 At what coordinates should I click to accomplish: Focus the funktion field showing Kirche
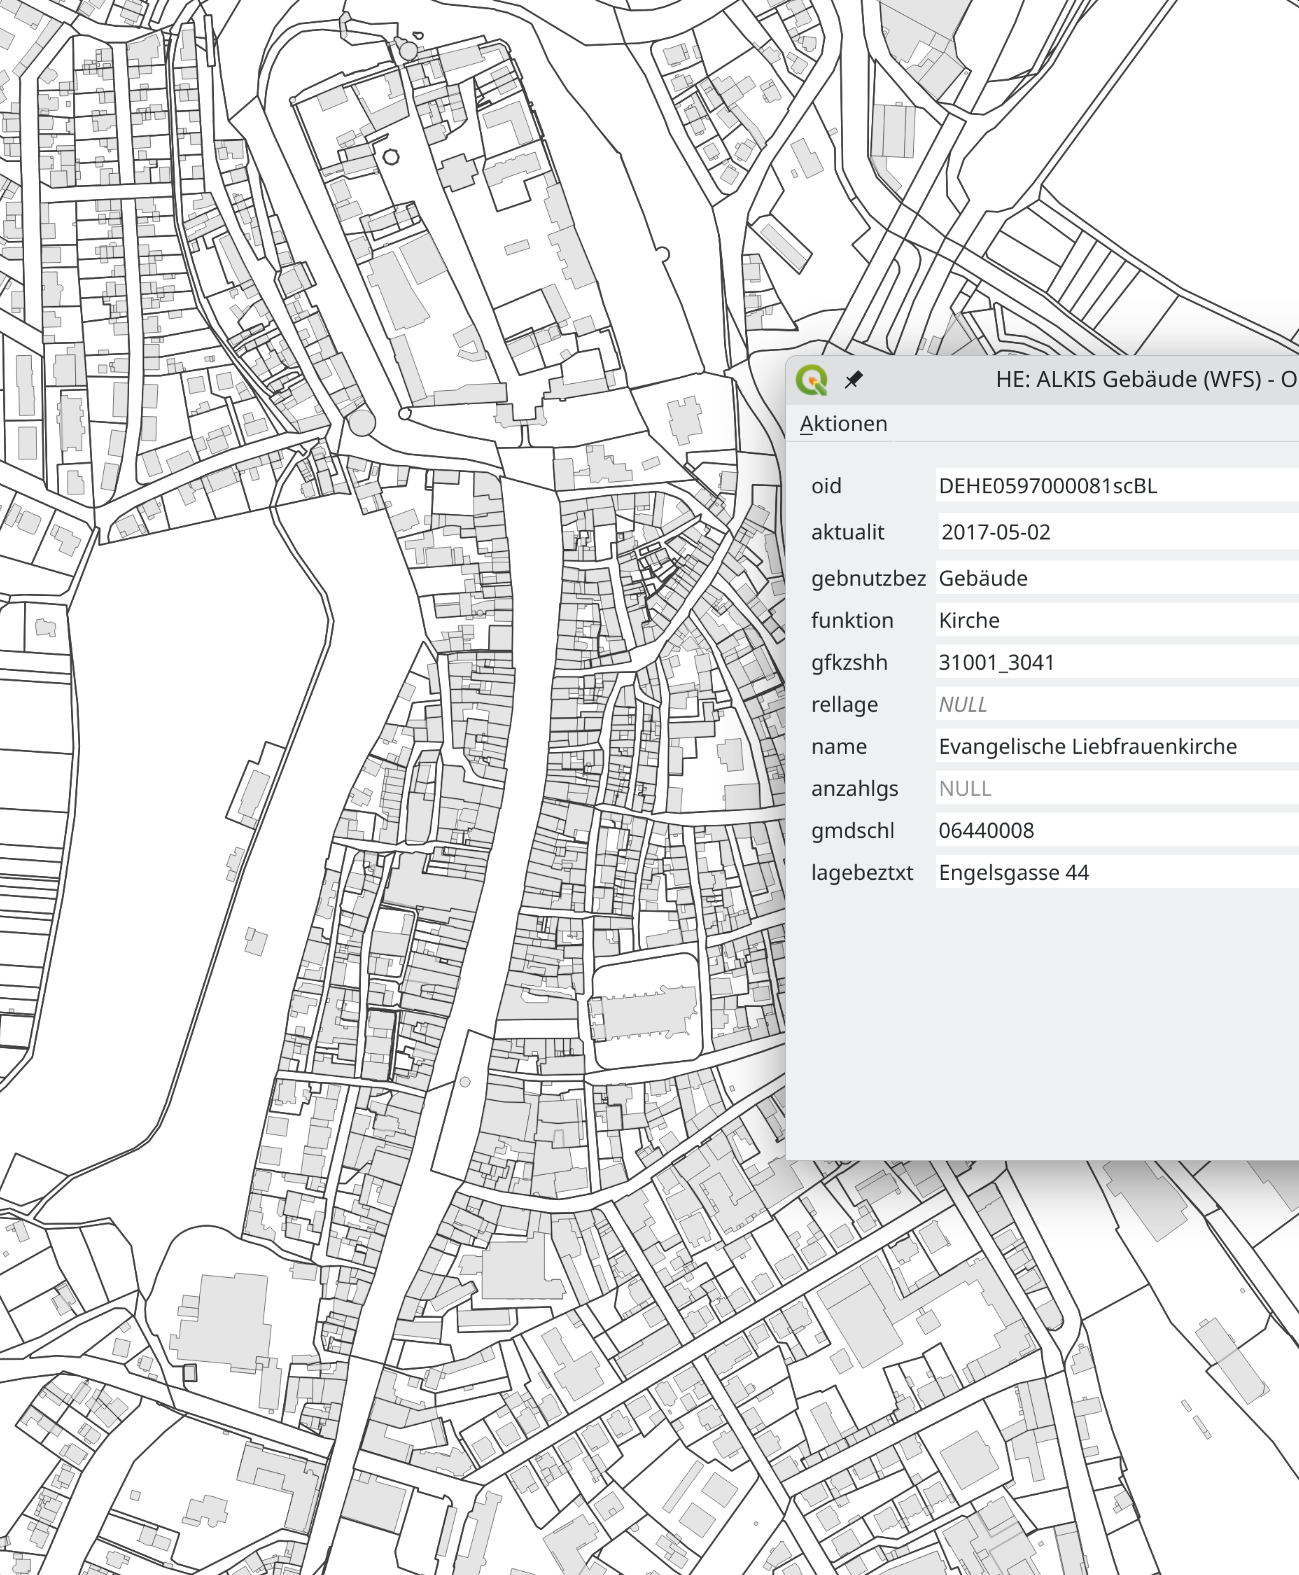[x=969, y=620]
